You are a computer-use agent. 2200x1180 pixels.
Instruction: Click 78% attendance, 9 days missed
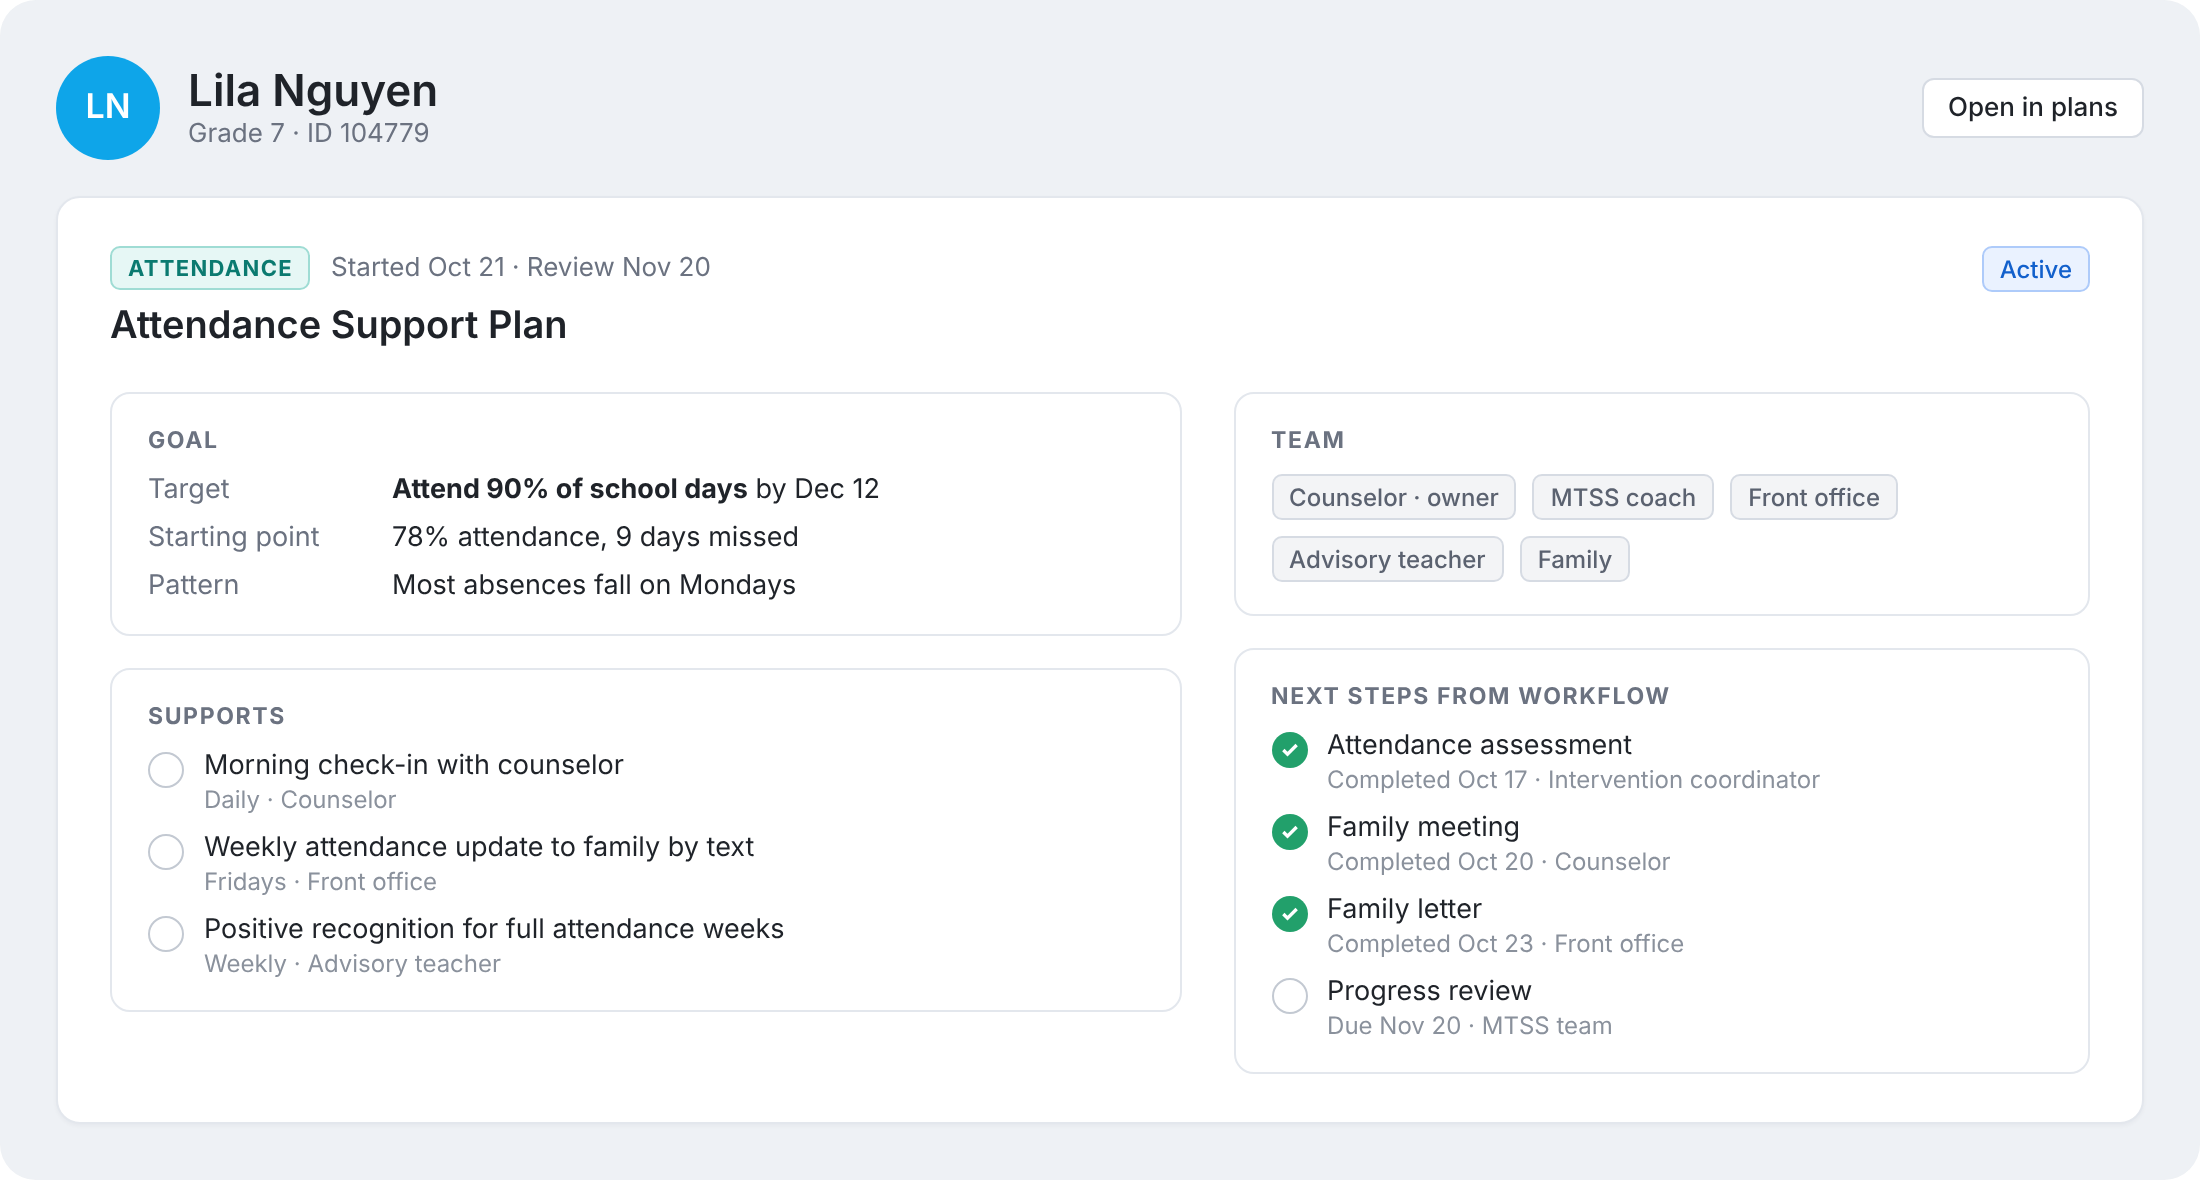[595, 537]
